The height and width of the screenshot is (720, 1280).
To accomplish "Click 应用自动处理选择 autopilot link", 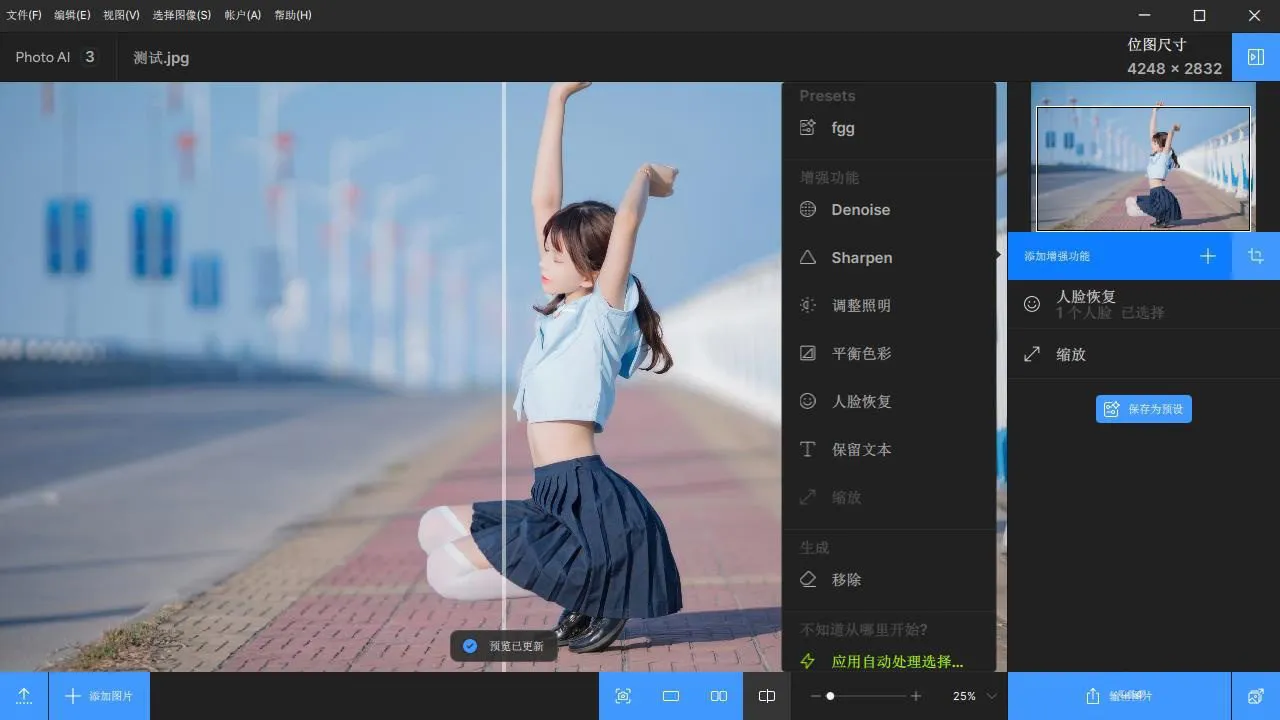I will pyautogui.click(x=896, y=662).
